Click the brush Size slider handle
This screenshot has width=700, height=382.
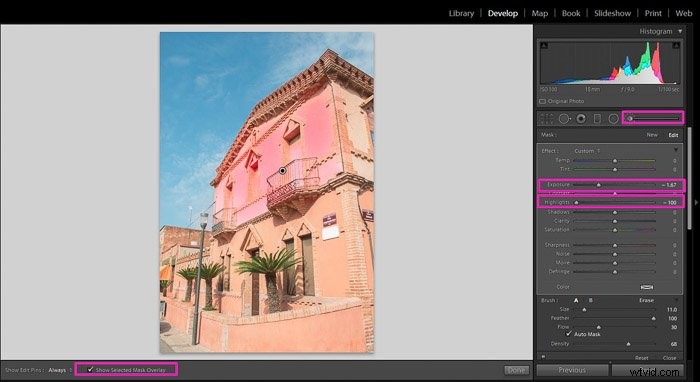coord(584,309)
